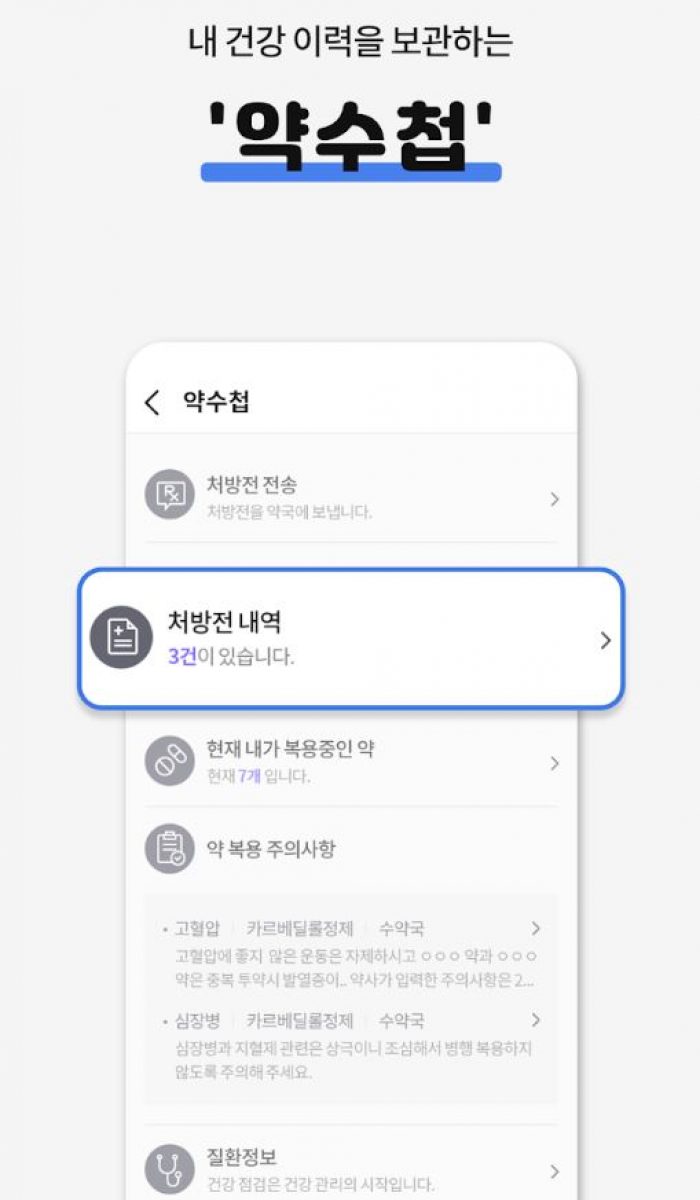Screen dimensions: 700x1200
Task: Tap the clipboard icon for 약 복용 주의사항
Action: [170, 849]
